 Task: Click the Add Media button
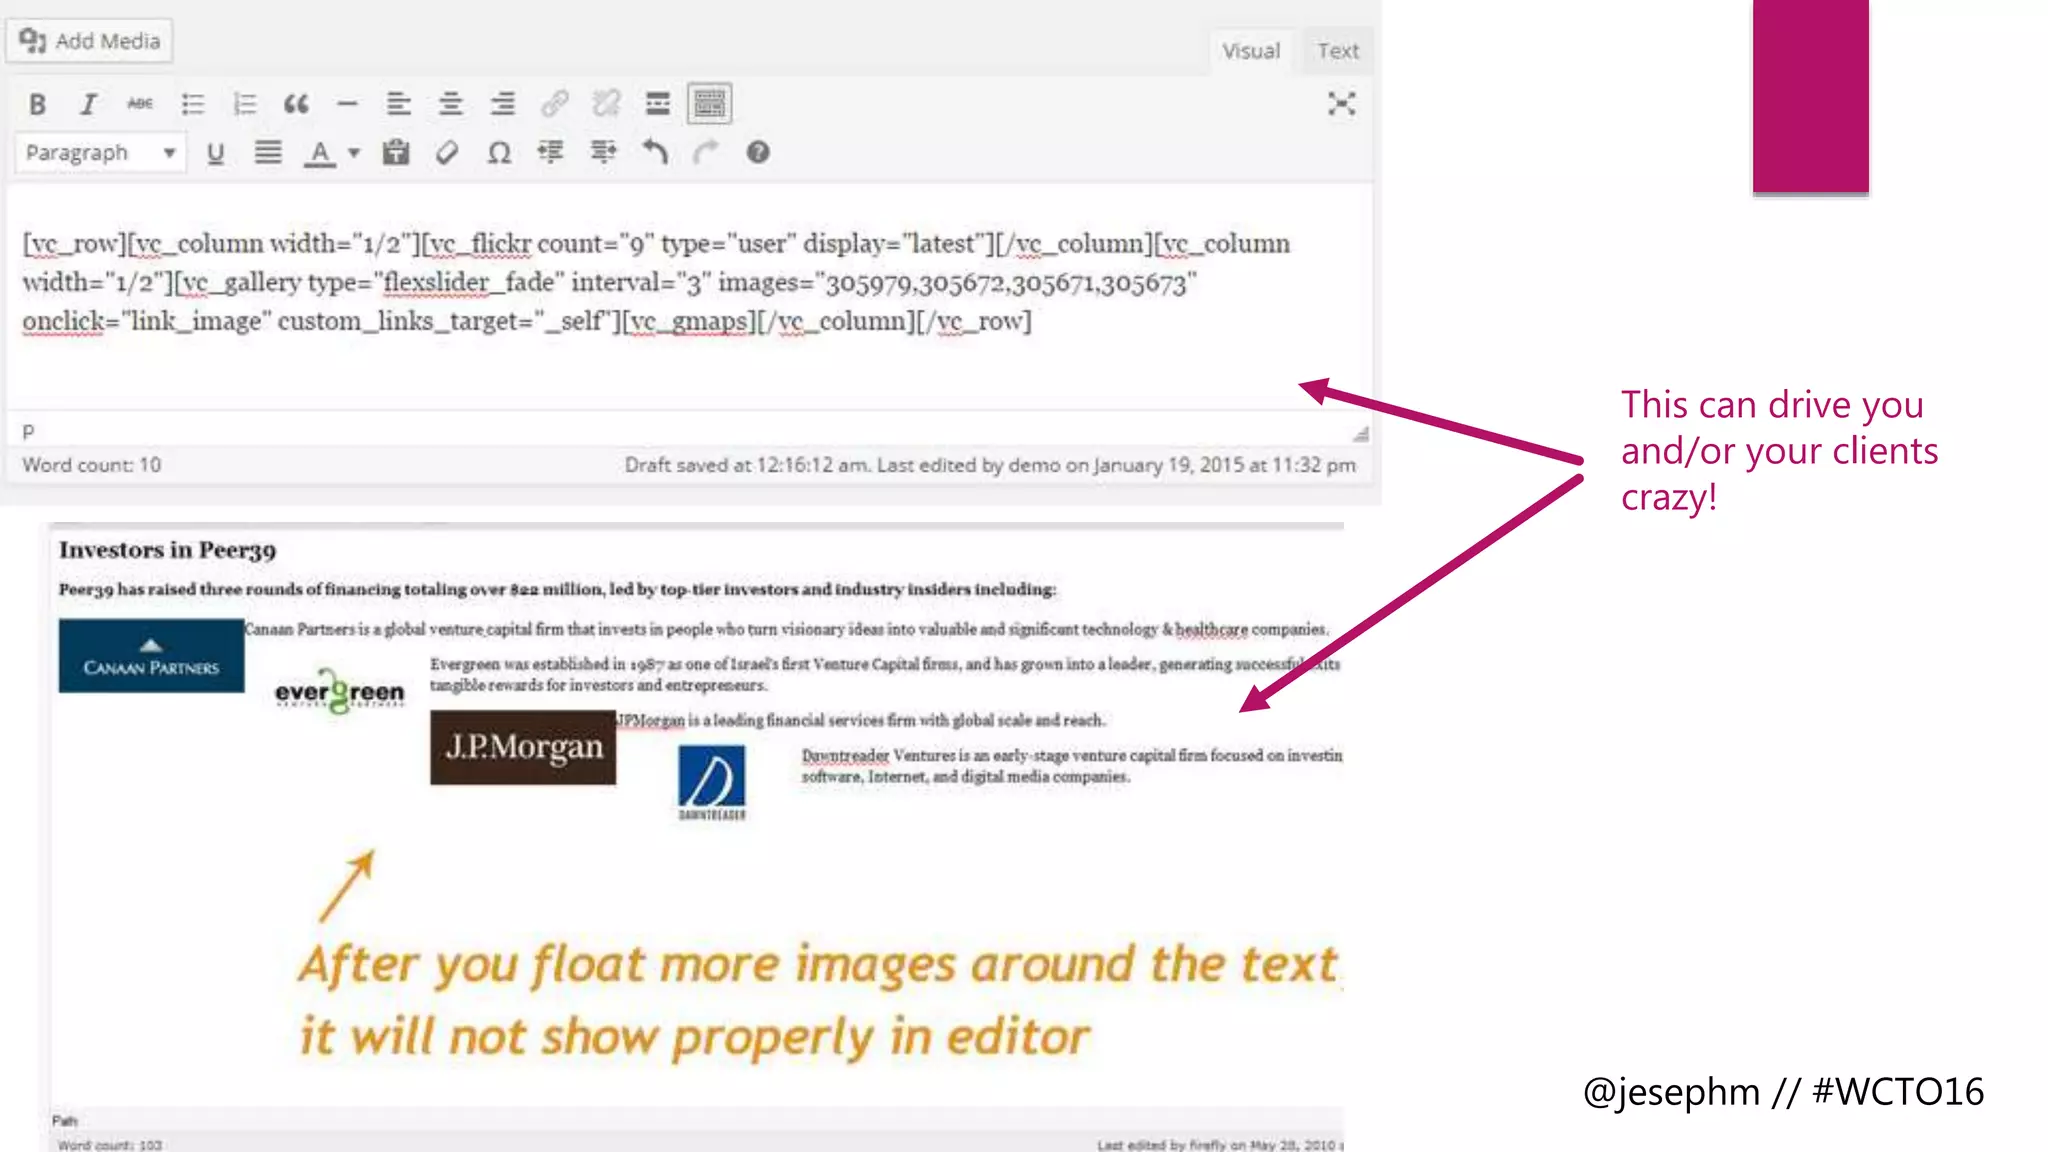click(90, 41)
